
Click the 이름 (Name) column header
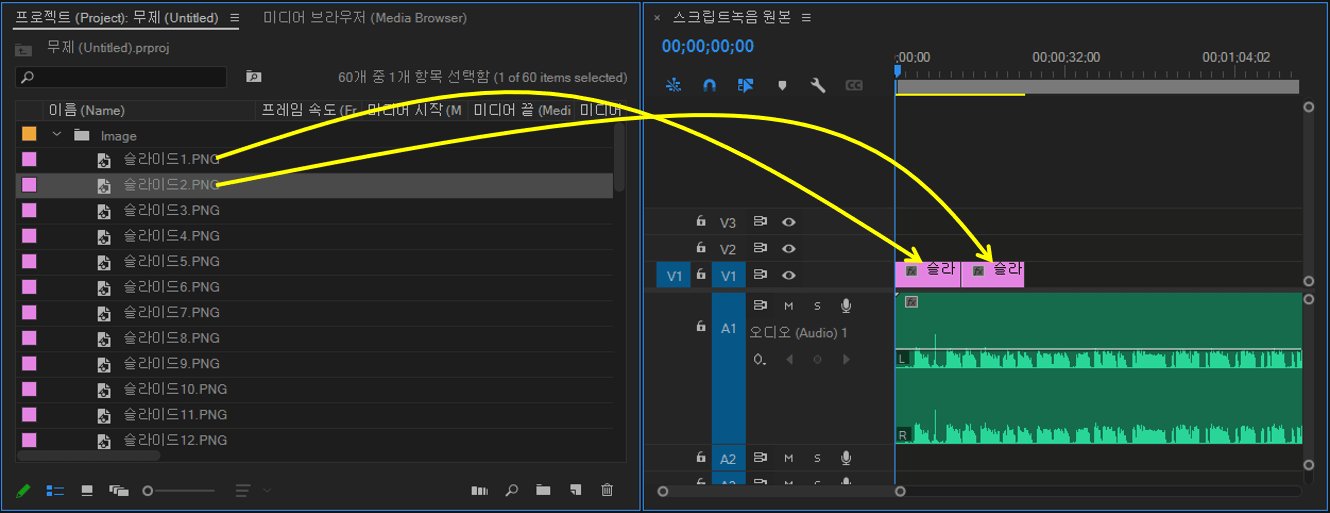click(x=87, y=110)
